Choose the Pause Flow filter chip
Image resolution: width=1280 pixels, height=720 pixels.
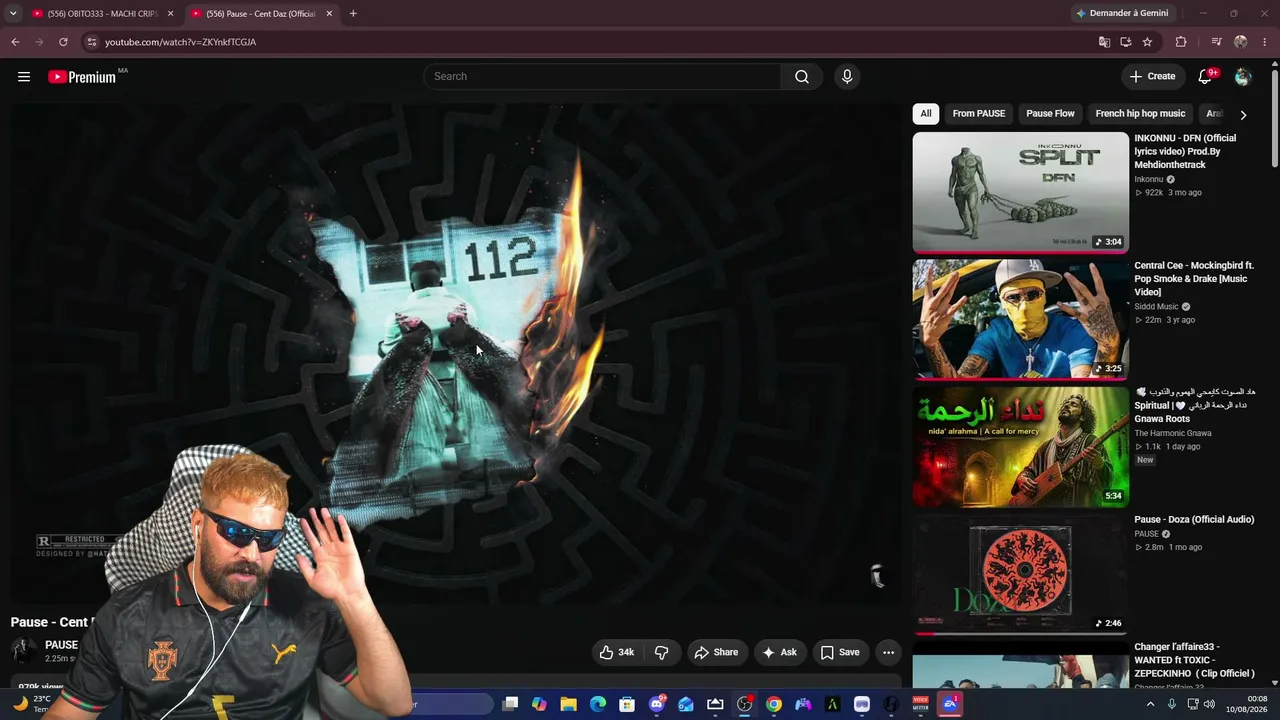point(1050,114)
